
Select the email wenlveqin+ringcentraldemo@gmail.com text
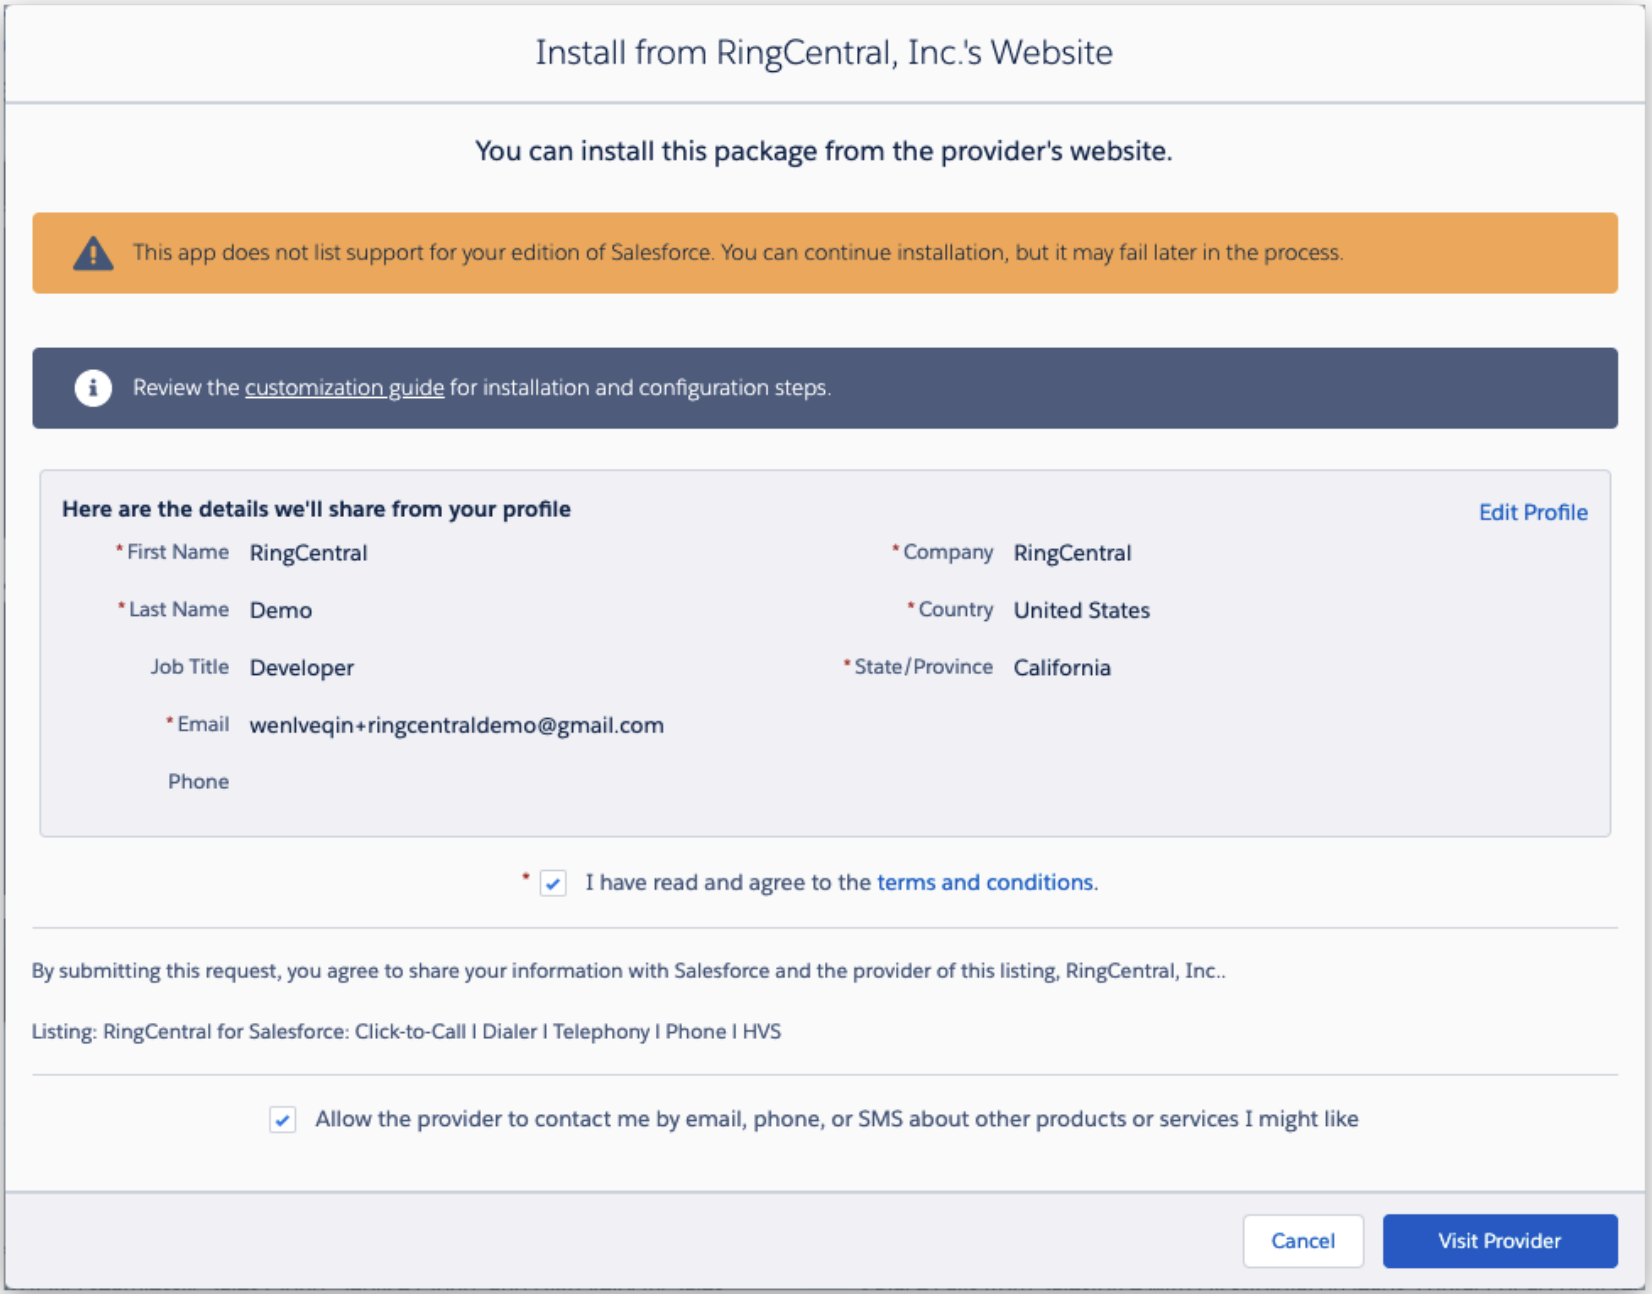click(456, 725)
